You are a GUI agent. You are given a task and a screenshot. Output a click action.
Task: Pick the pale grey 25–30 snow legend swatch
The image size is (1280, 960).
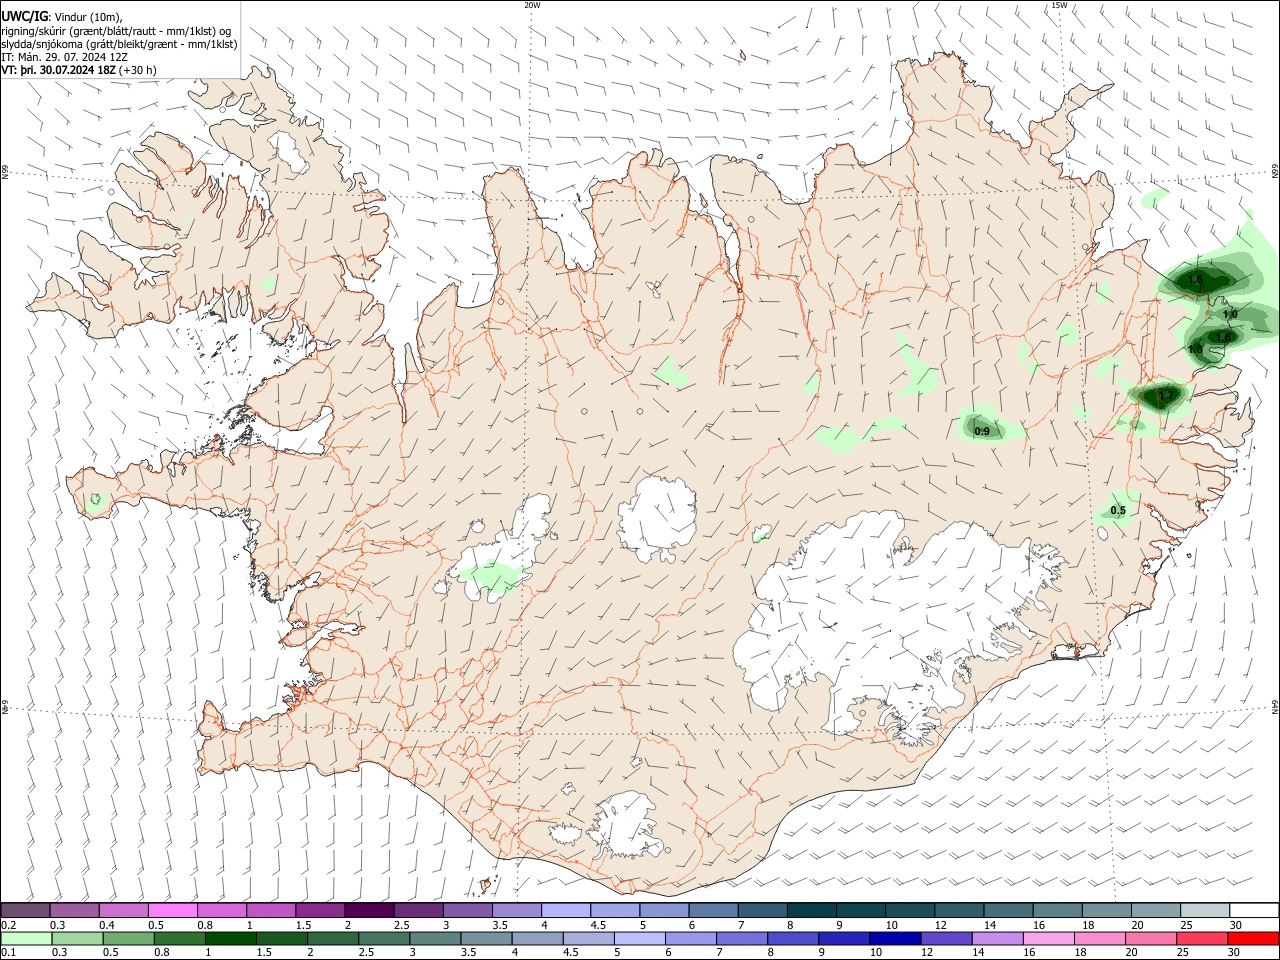tap(1205, 910)
